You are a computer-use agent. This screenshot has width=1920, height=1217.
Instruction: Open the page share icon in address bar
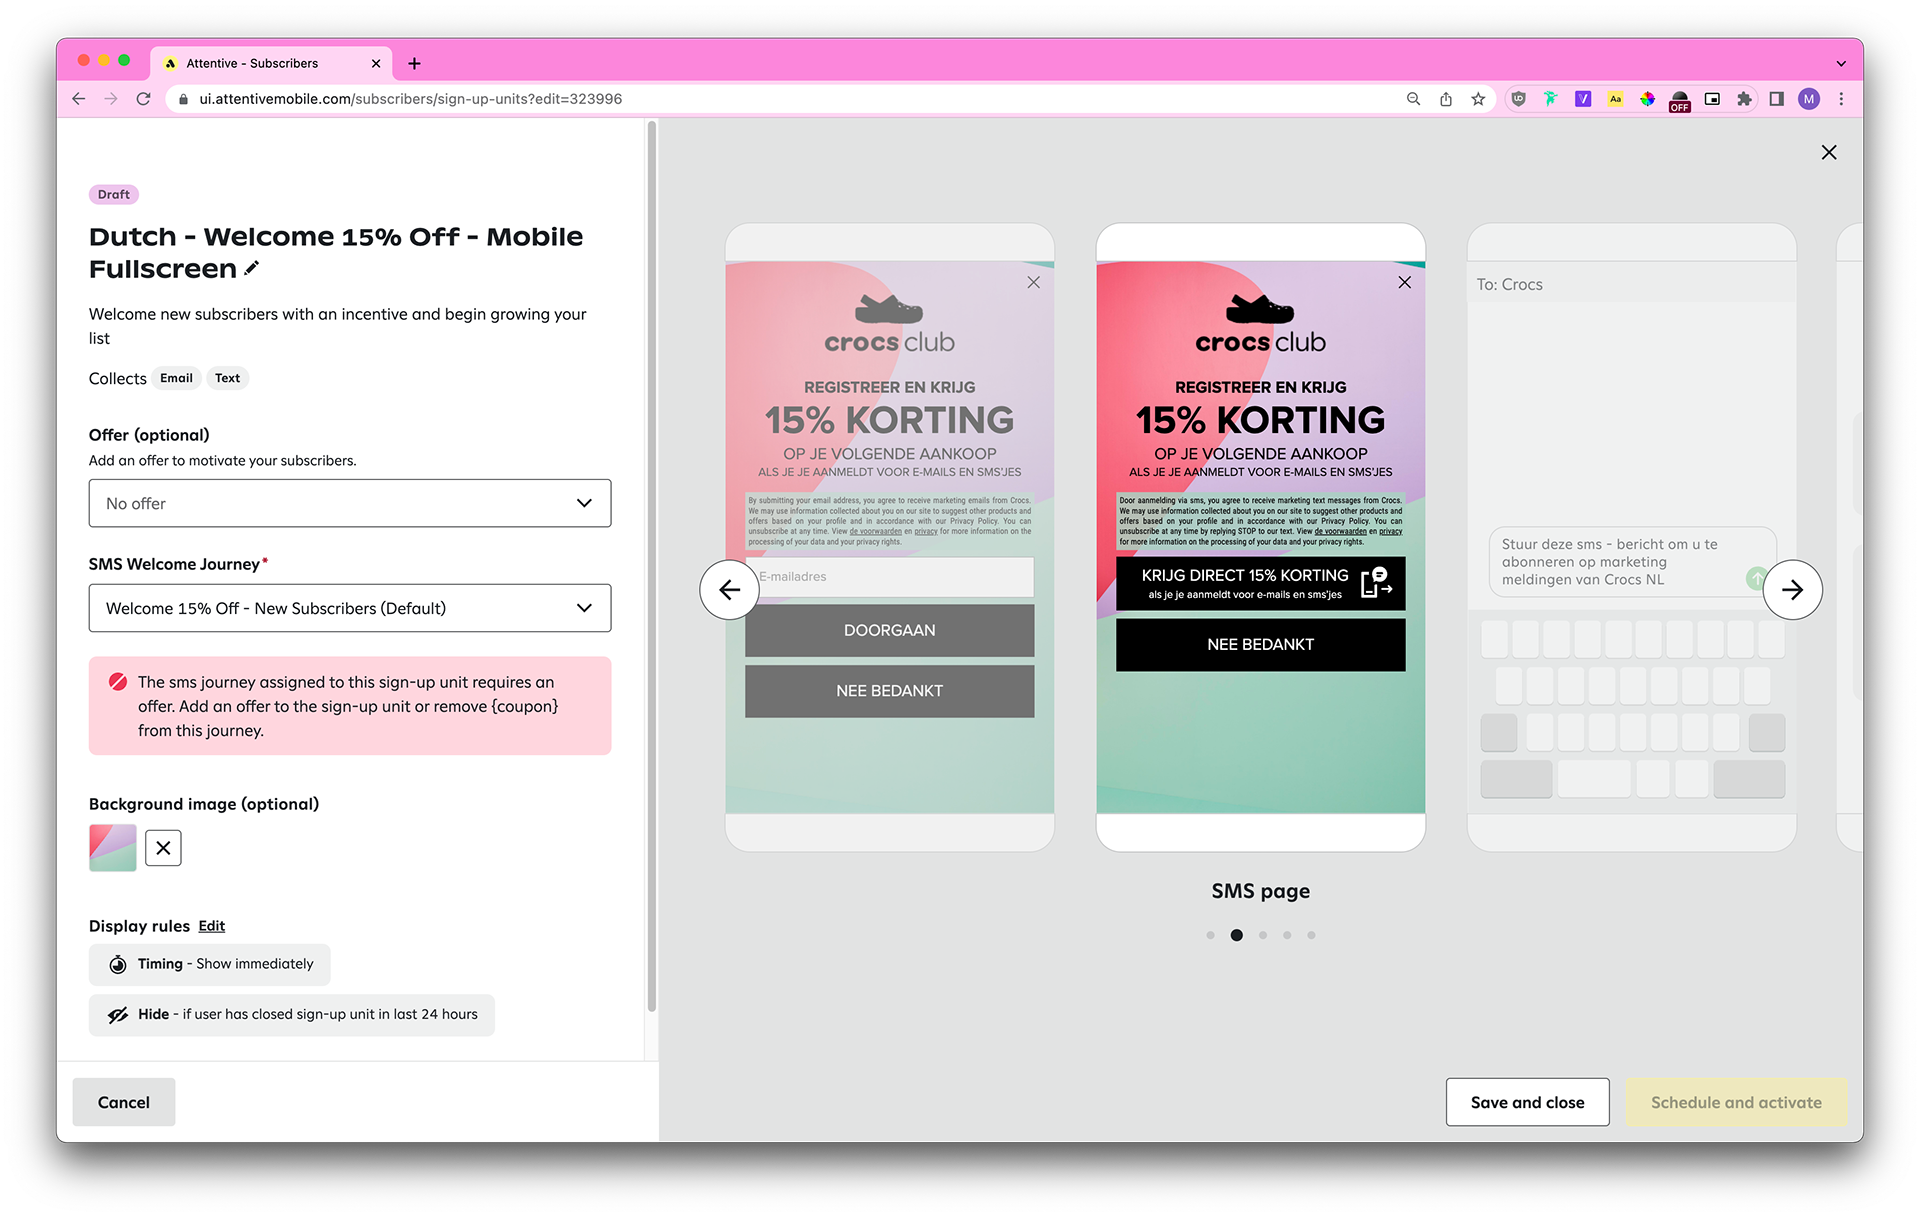(x=1446, y=99)
